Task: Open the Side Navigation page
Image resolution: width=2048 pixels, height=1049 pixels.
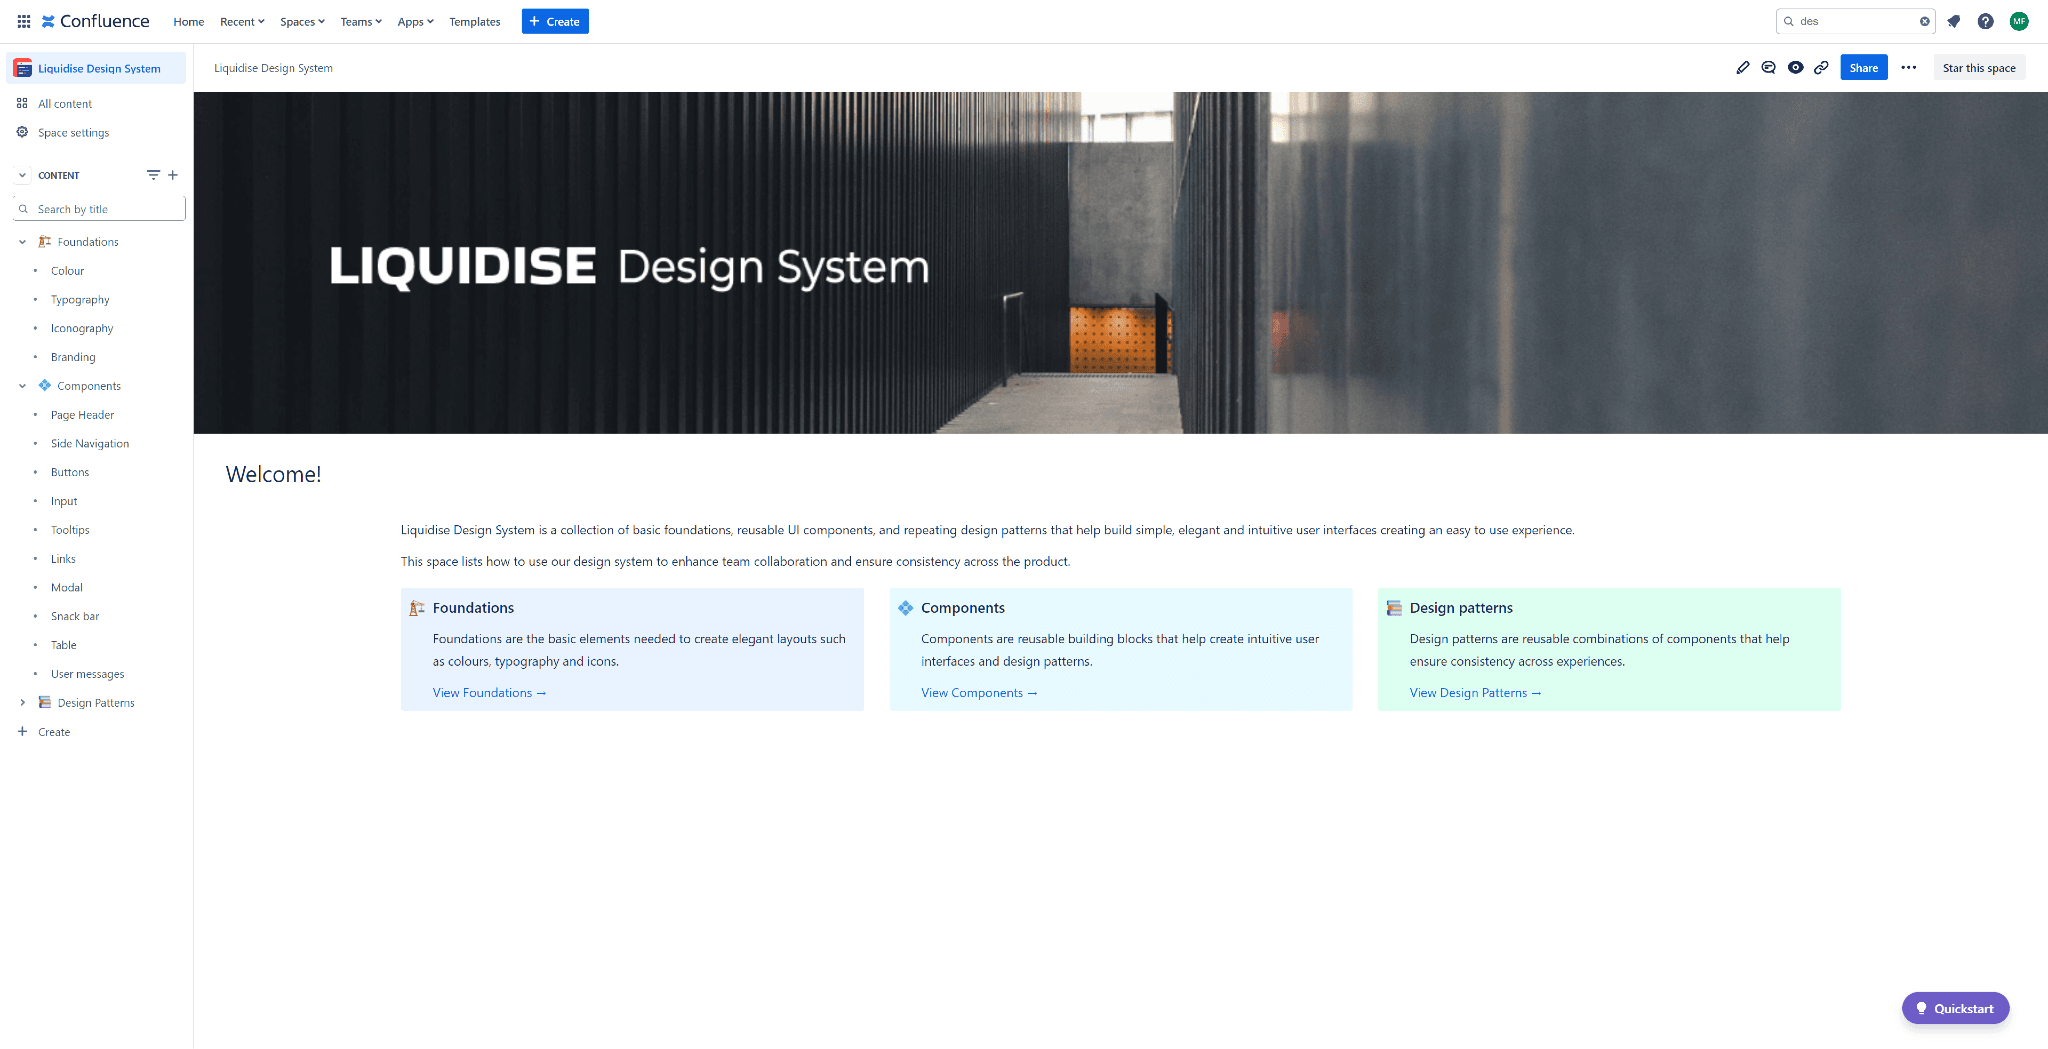Action: point(90,444)
